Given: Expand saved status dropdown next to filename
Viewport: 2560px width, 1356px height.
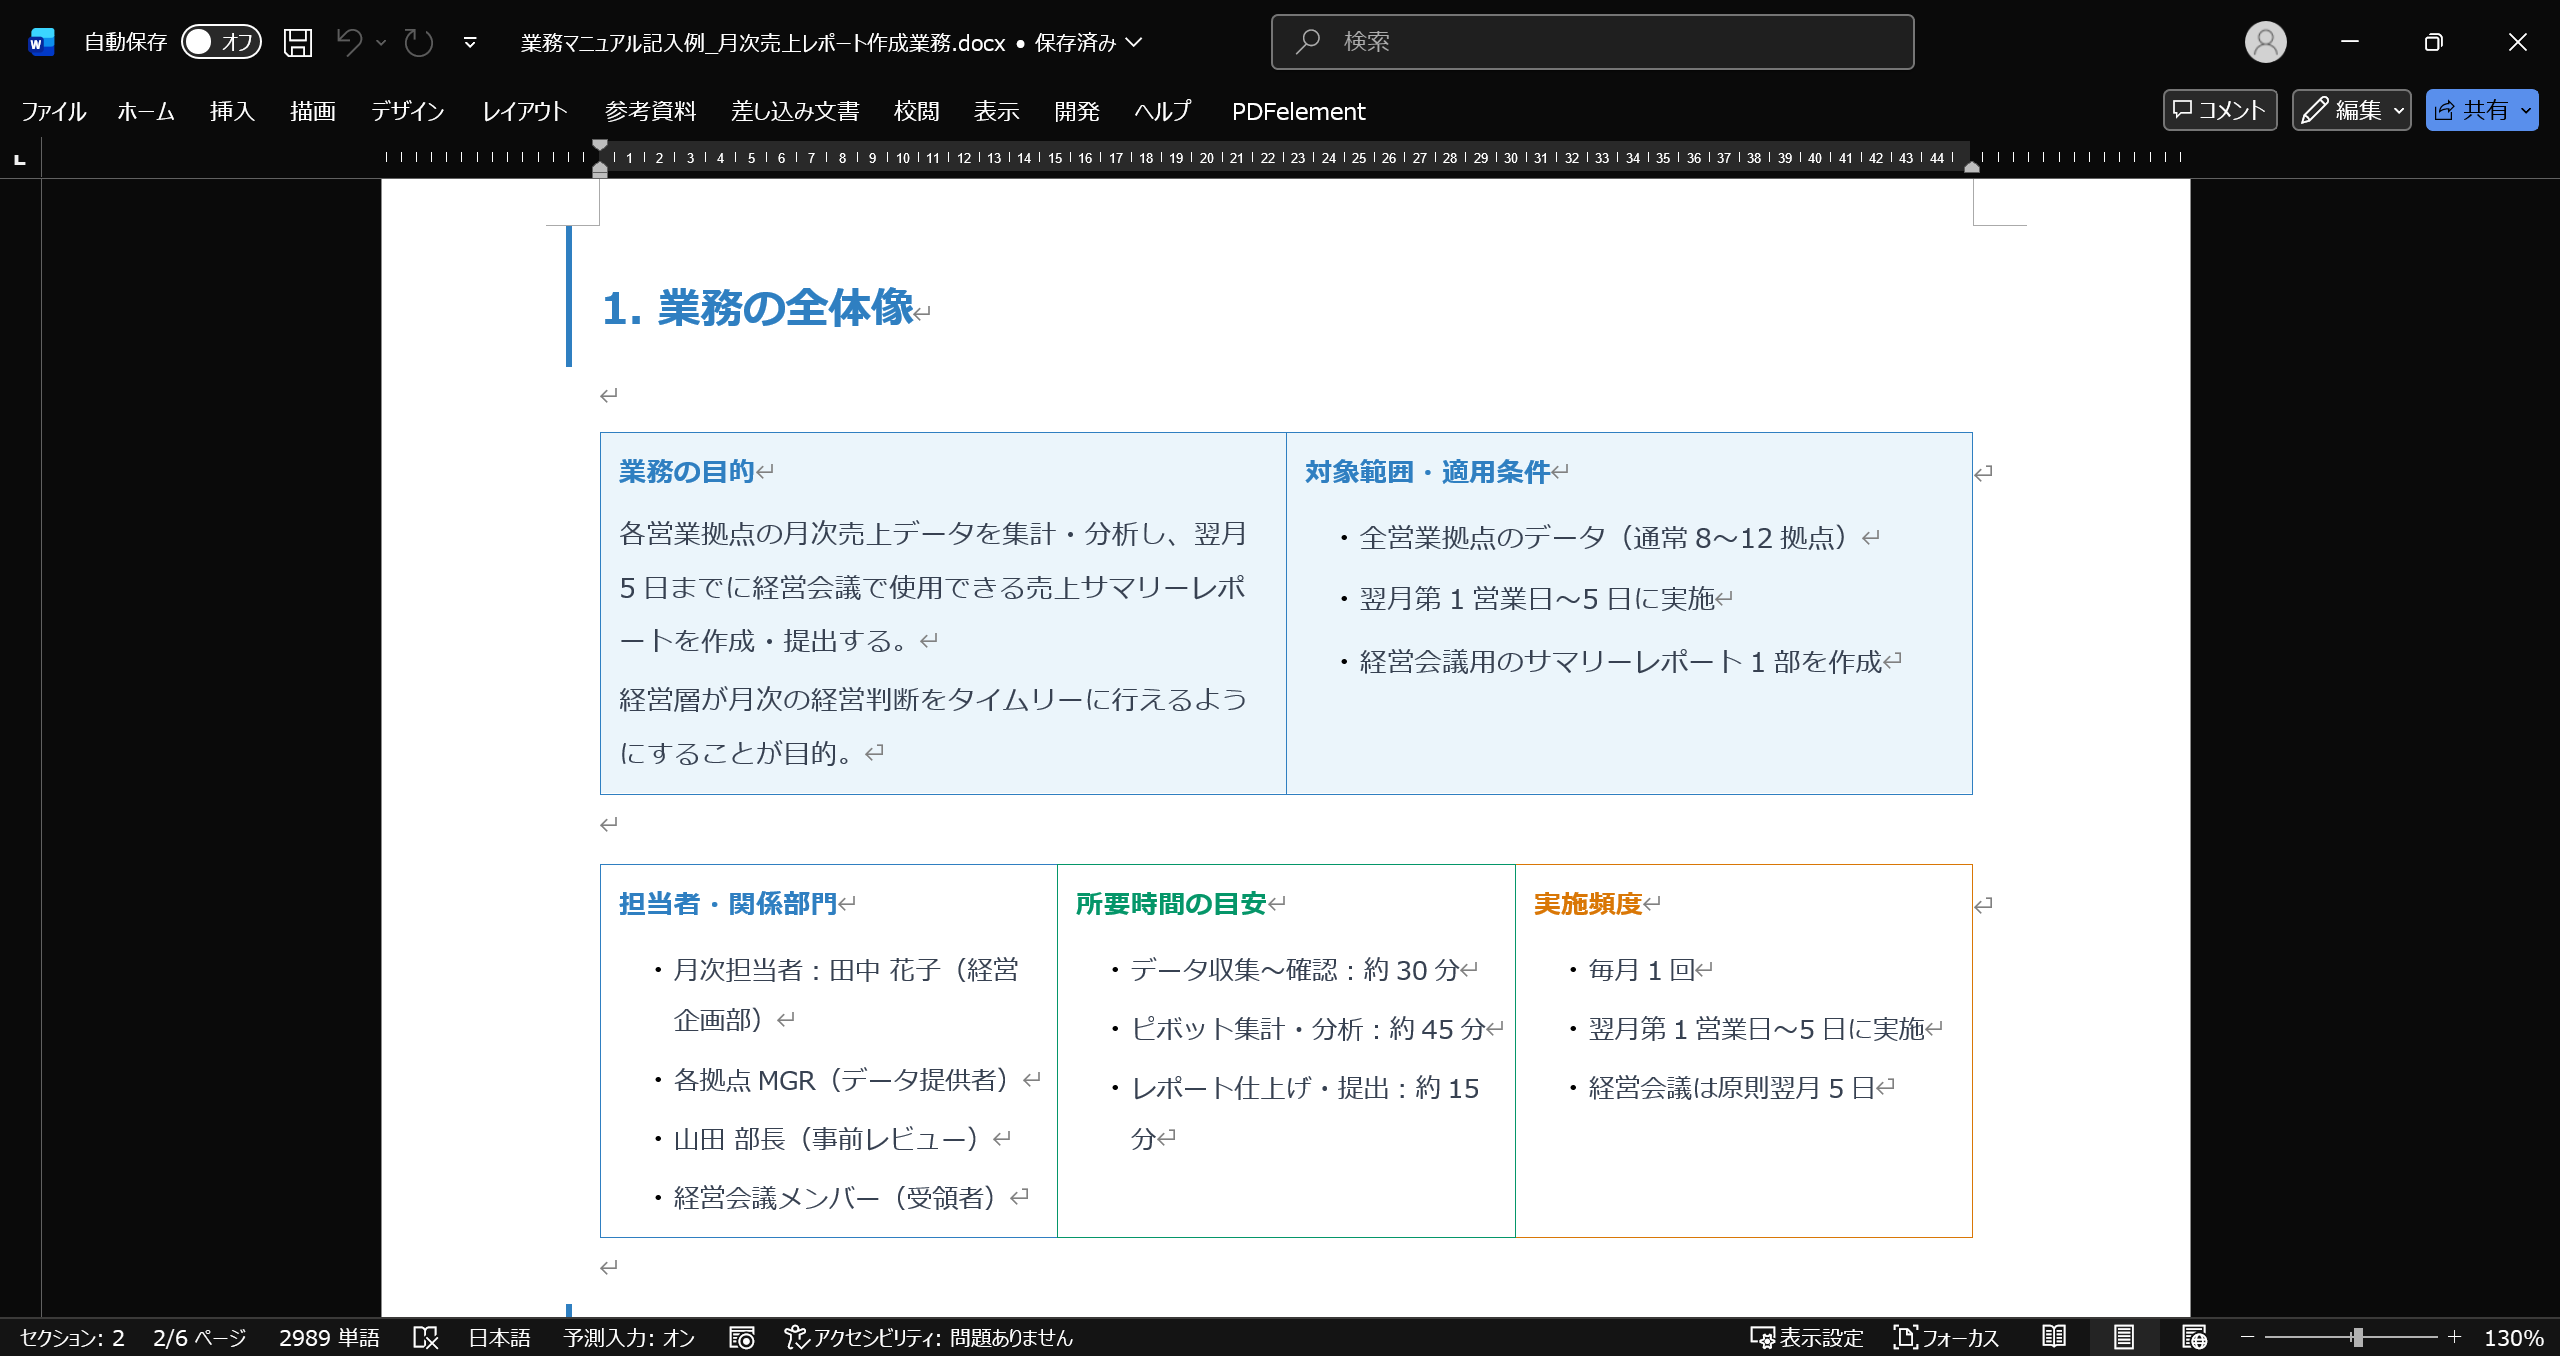Looking at the screenshot, I should (1134, 42).
